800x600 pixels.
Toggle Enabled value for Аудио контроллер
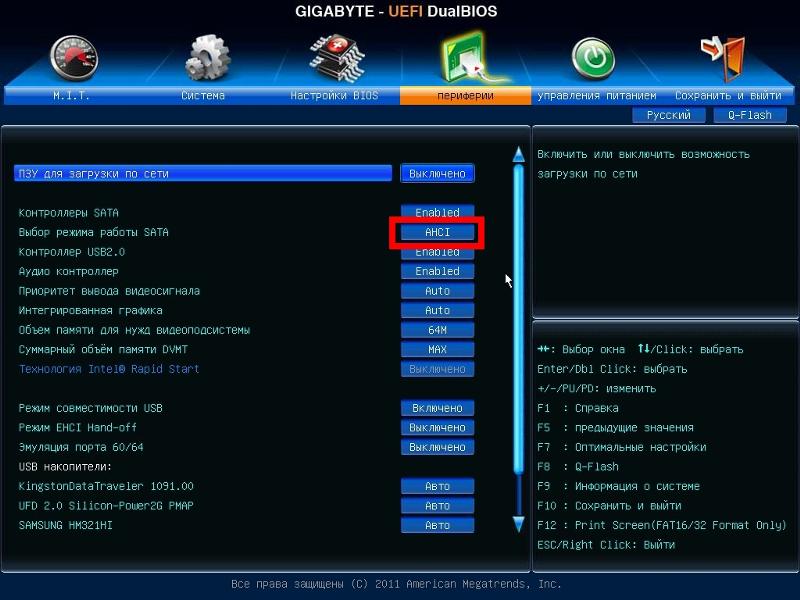pyautogui.click(x=437, y=271)
